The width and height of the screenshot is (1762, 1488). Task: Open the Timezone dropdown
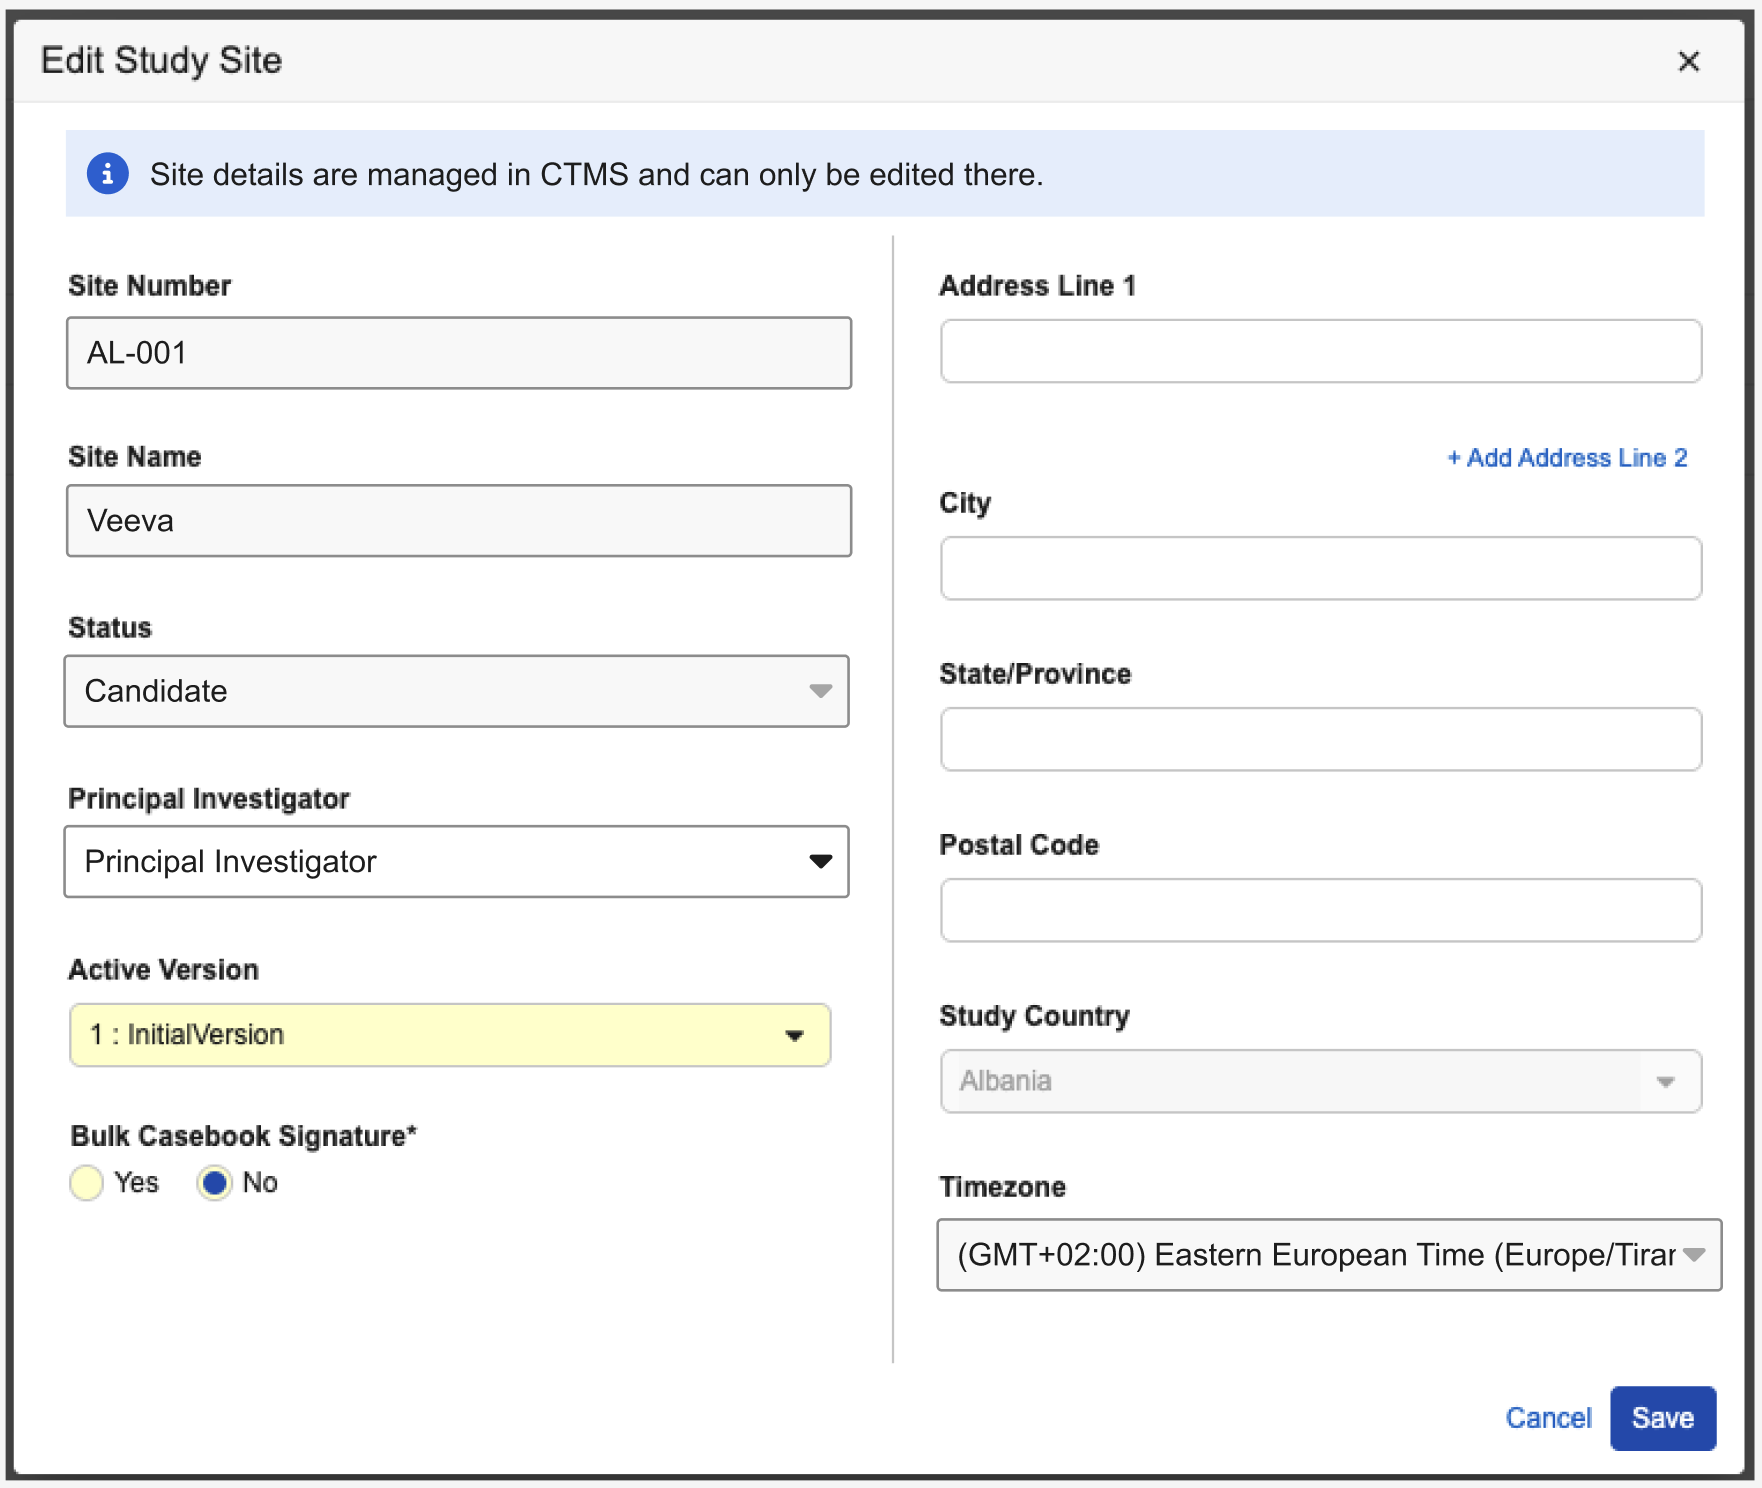point(1329,1255)
